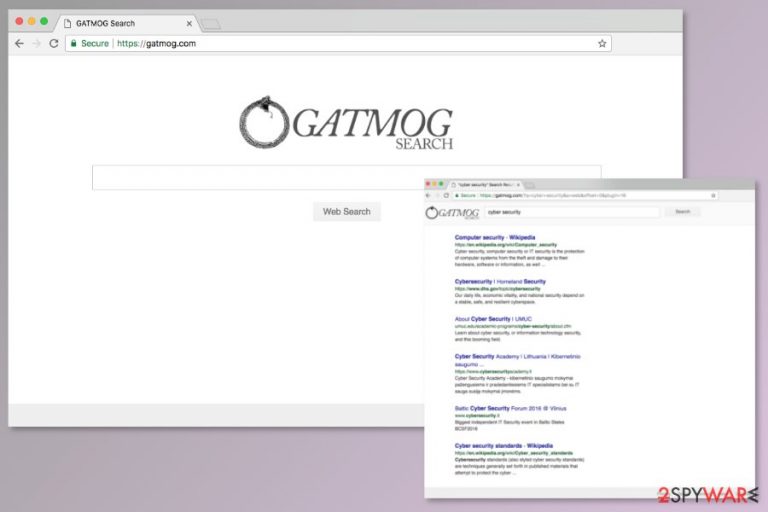Open the Computer security - Wikipedia result
768x512 pixels.
coord(495,237)
